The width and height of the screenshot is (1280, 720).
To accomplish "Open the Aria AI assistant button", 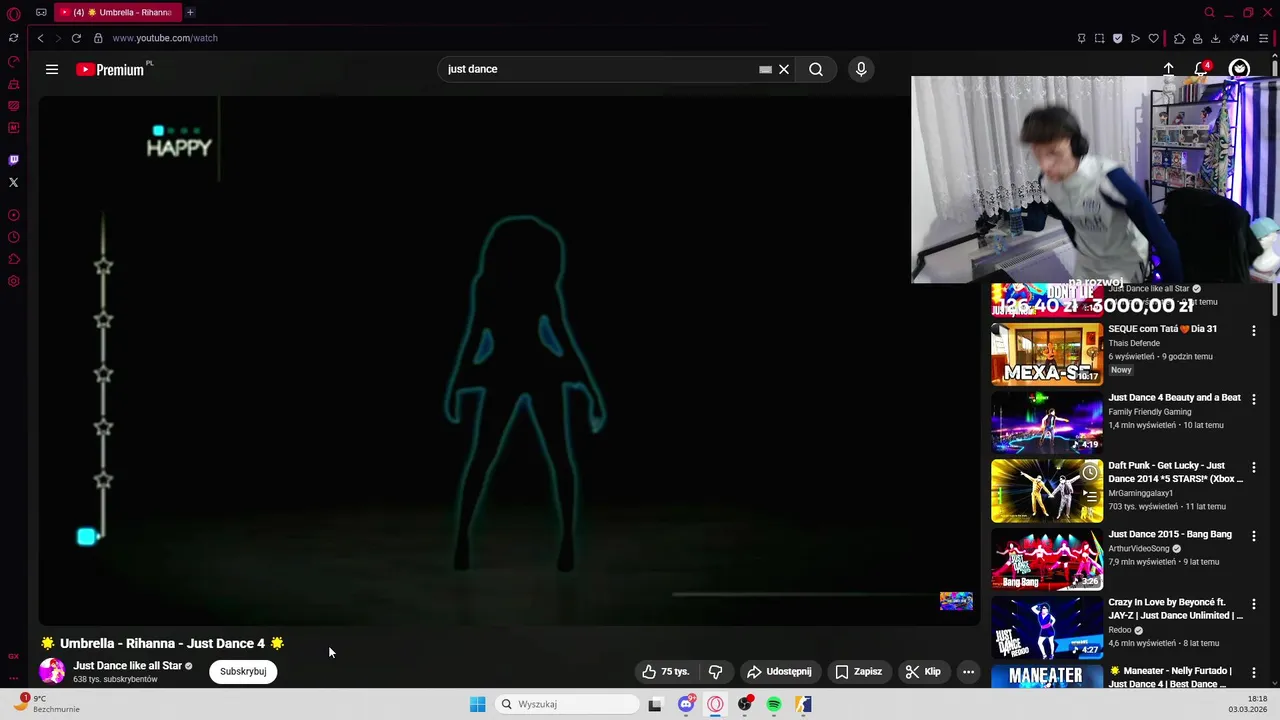I will tap(1239, 38).
